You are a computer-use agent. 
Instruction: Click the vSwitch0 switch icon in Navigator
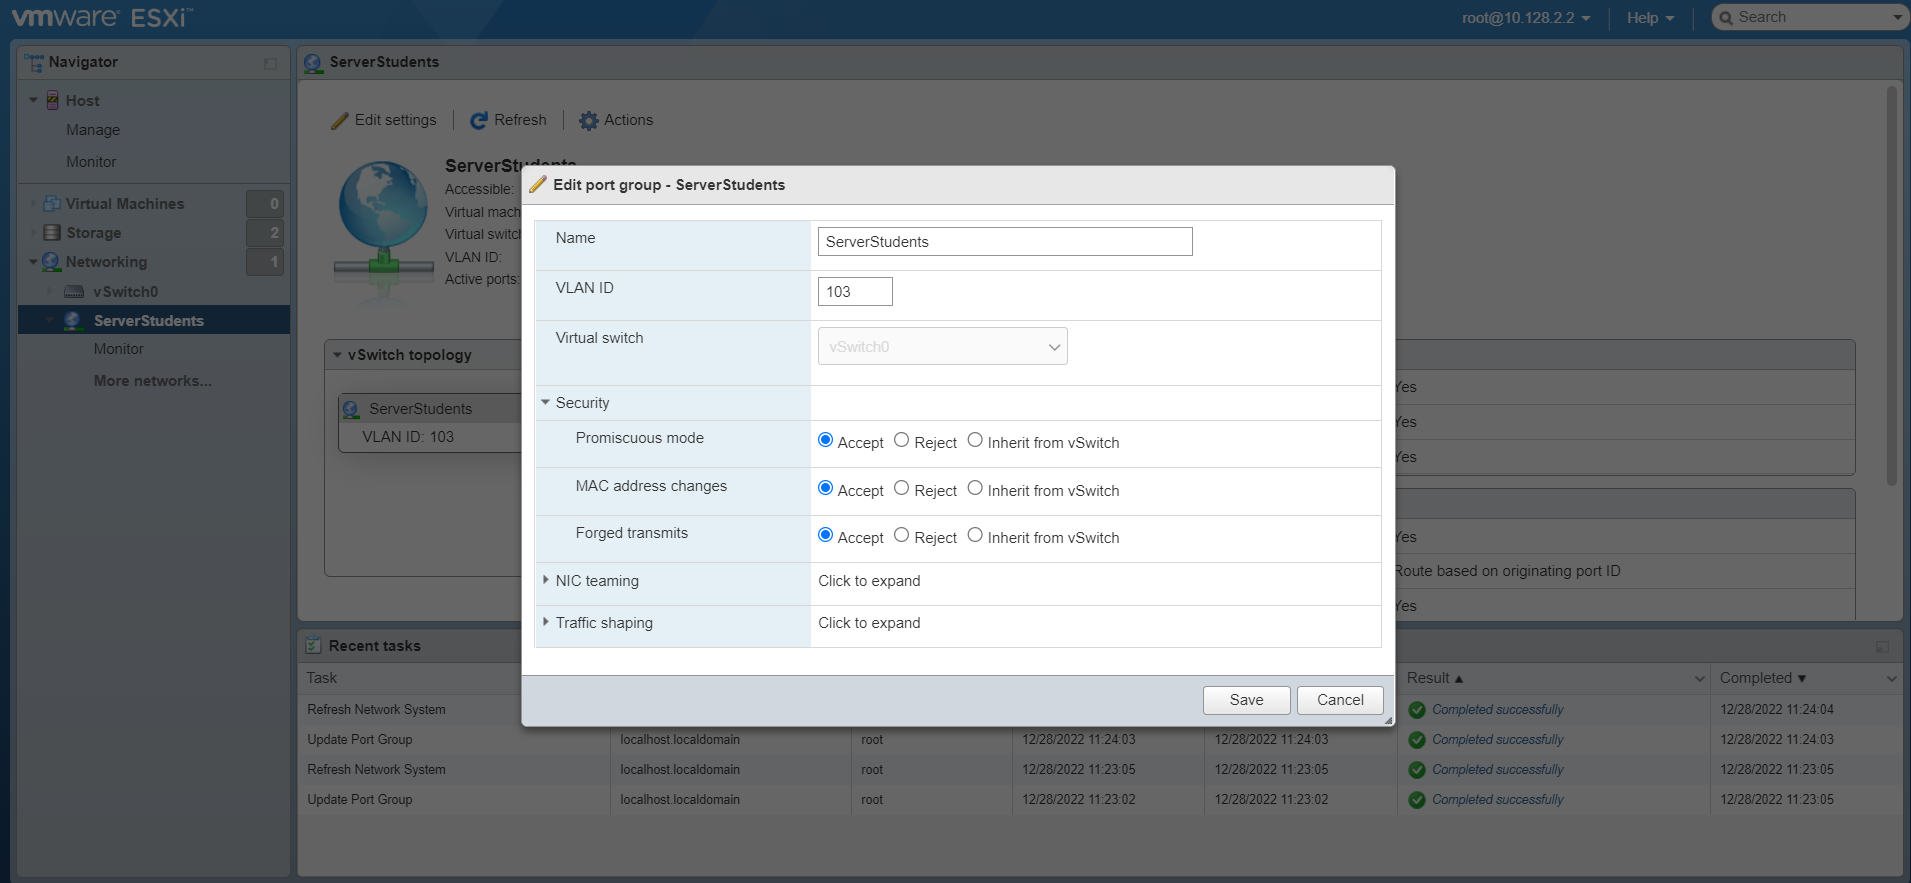click(74, 292)
